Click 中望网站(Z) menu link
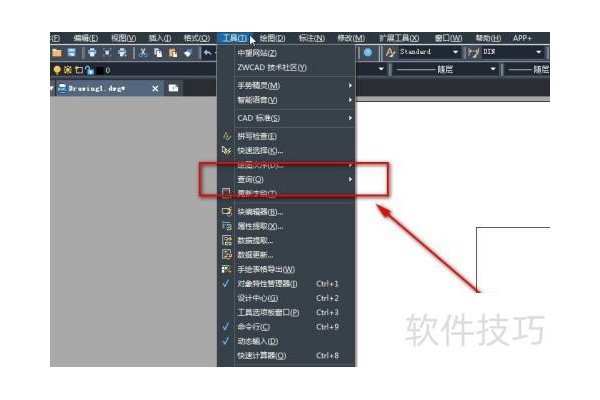This screenshot has width=600, height=400. click(x=286, y=53)
